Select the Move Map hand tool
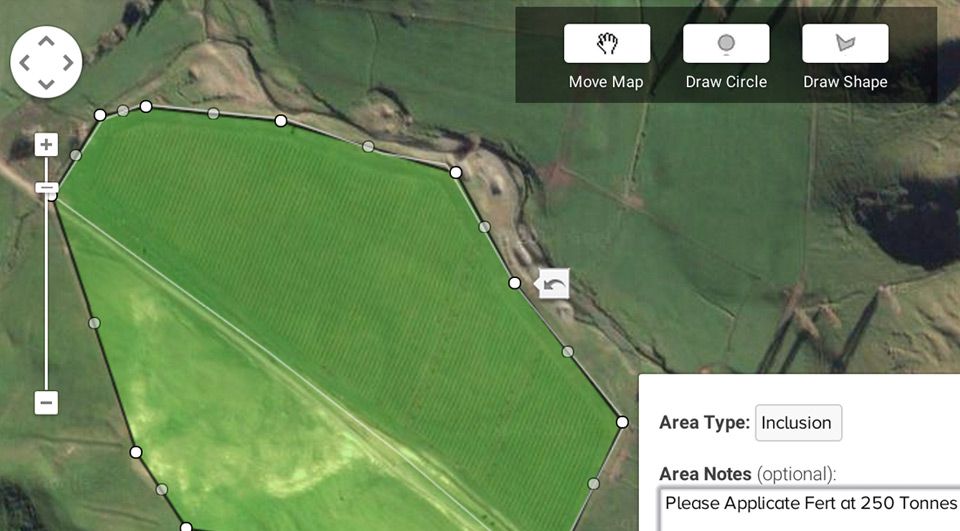960x531 pixels. [607, 43]
